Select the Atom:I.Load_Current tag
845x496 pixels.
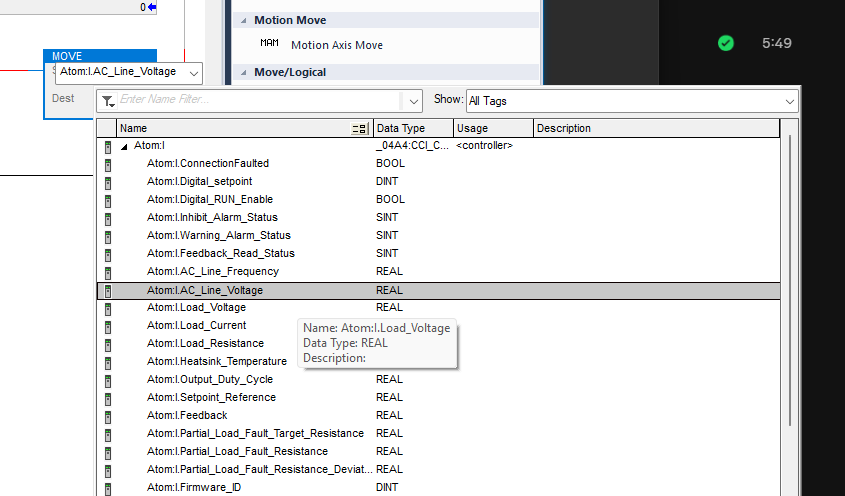coord(196,326)
